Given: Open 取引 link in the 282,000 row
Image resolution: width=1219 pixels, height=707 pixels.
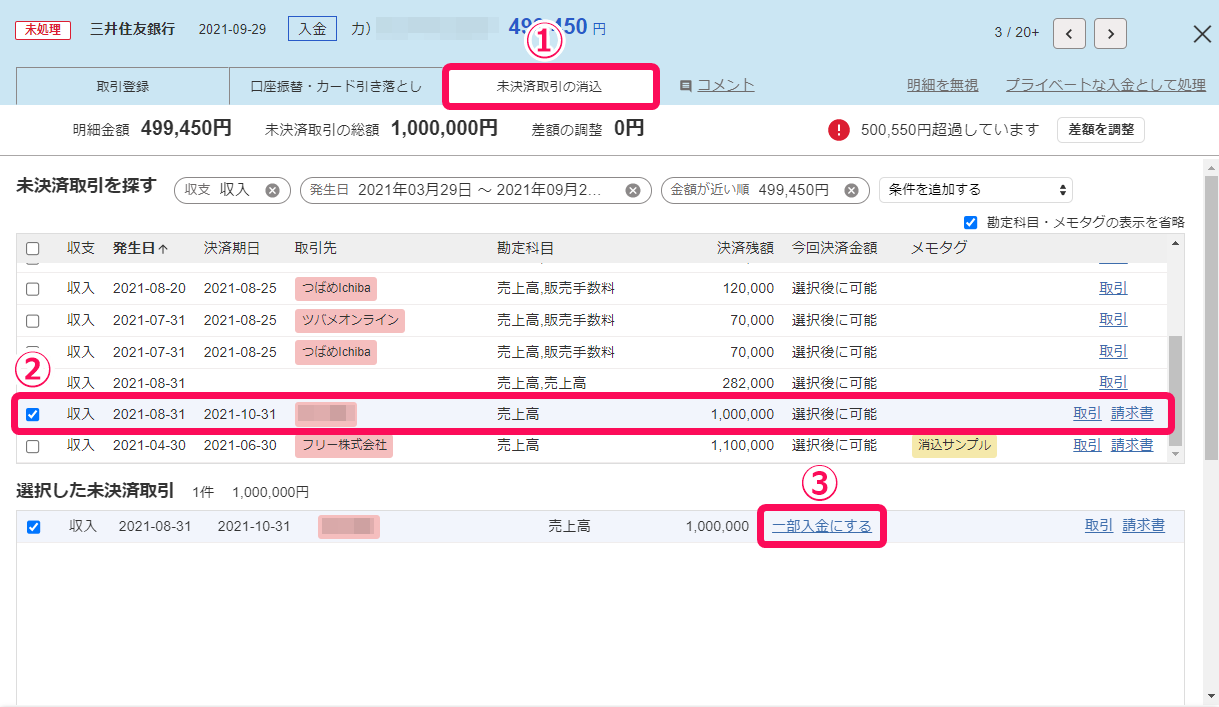Looking at the screenshot, I should [1113, 382].
